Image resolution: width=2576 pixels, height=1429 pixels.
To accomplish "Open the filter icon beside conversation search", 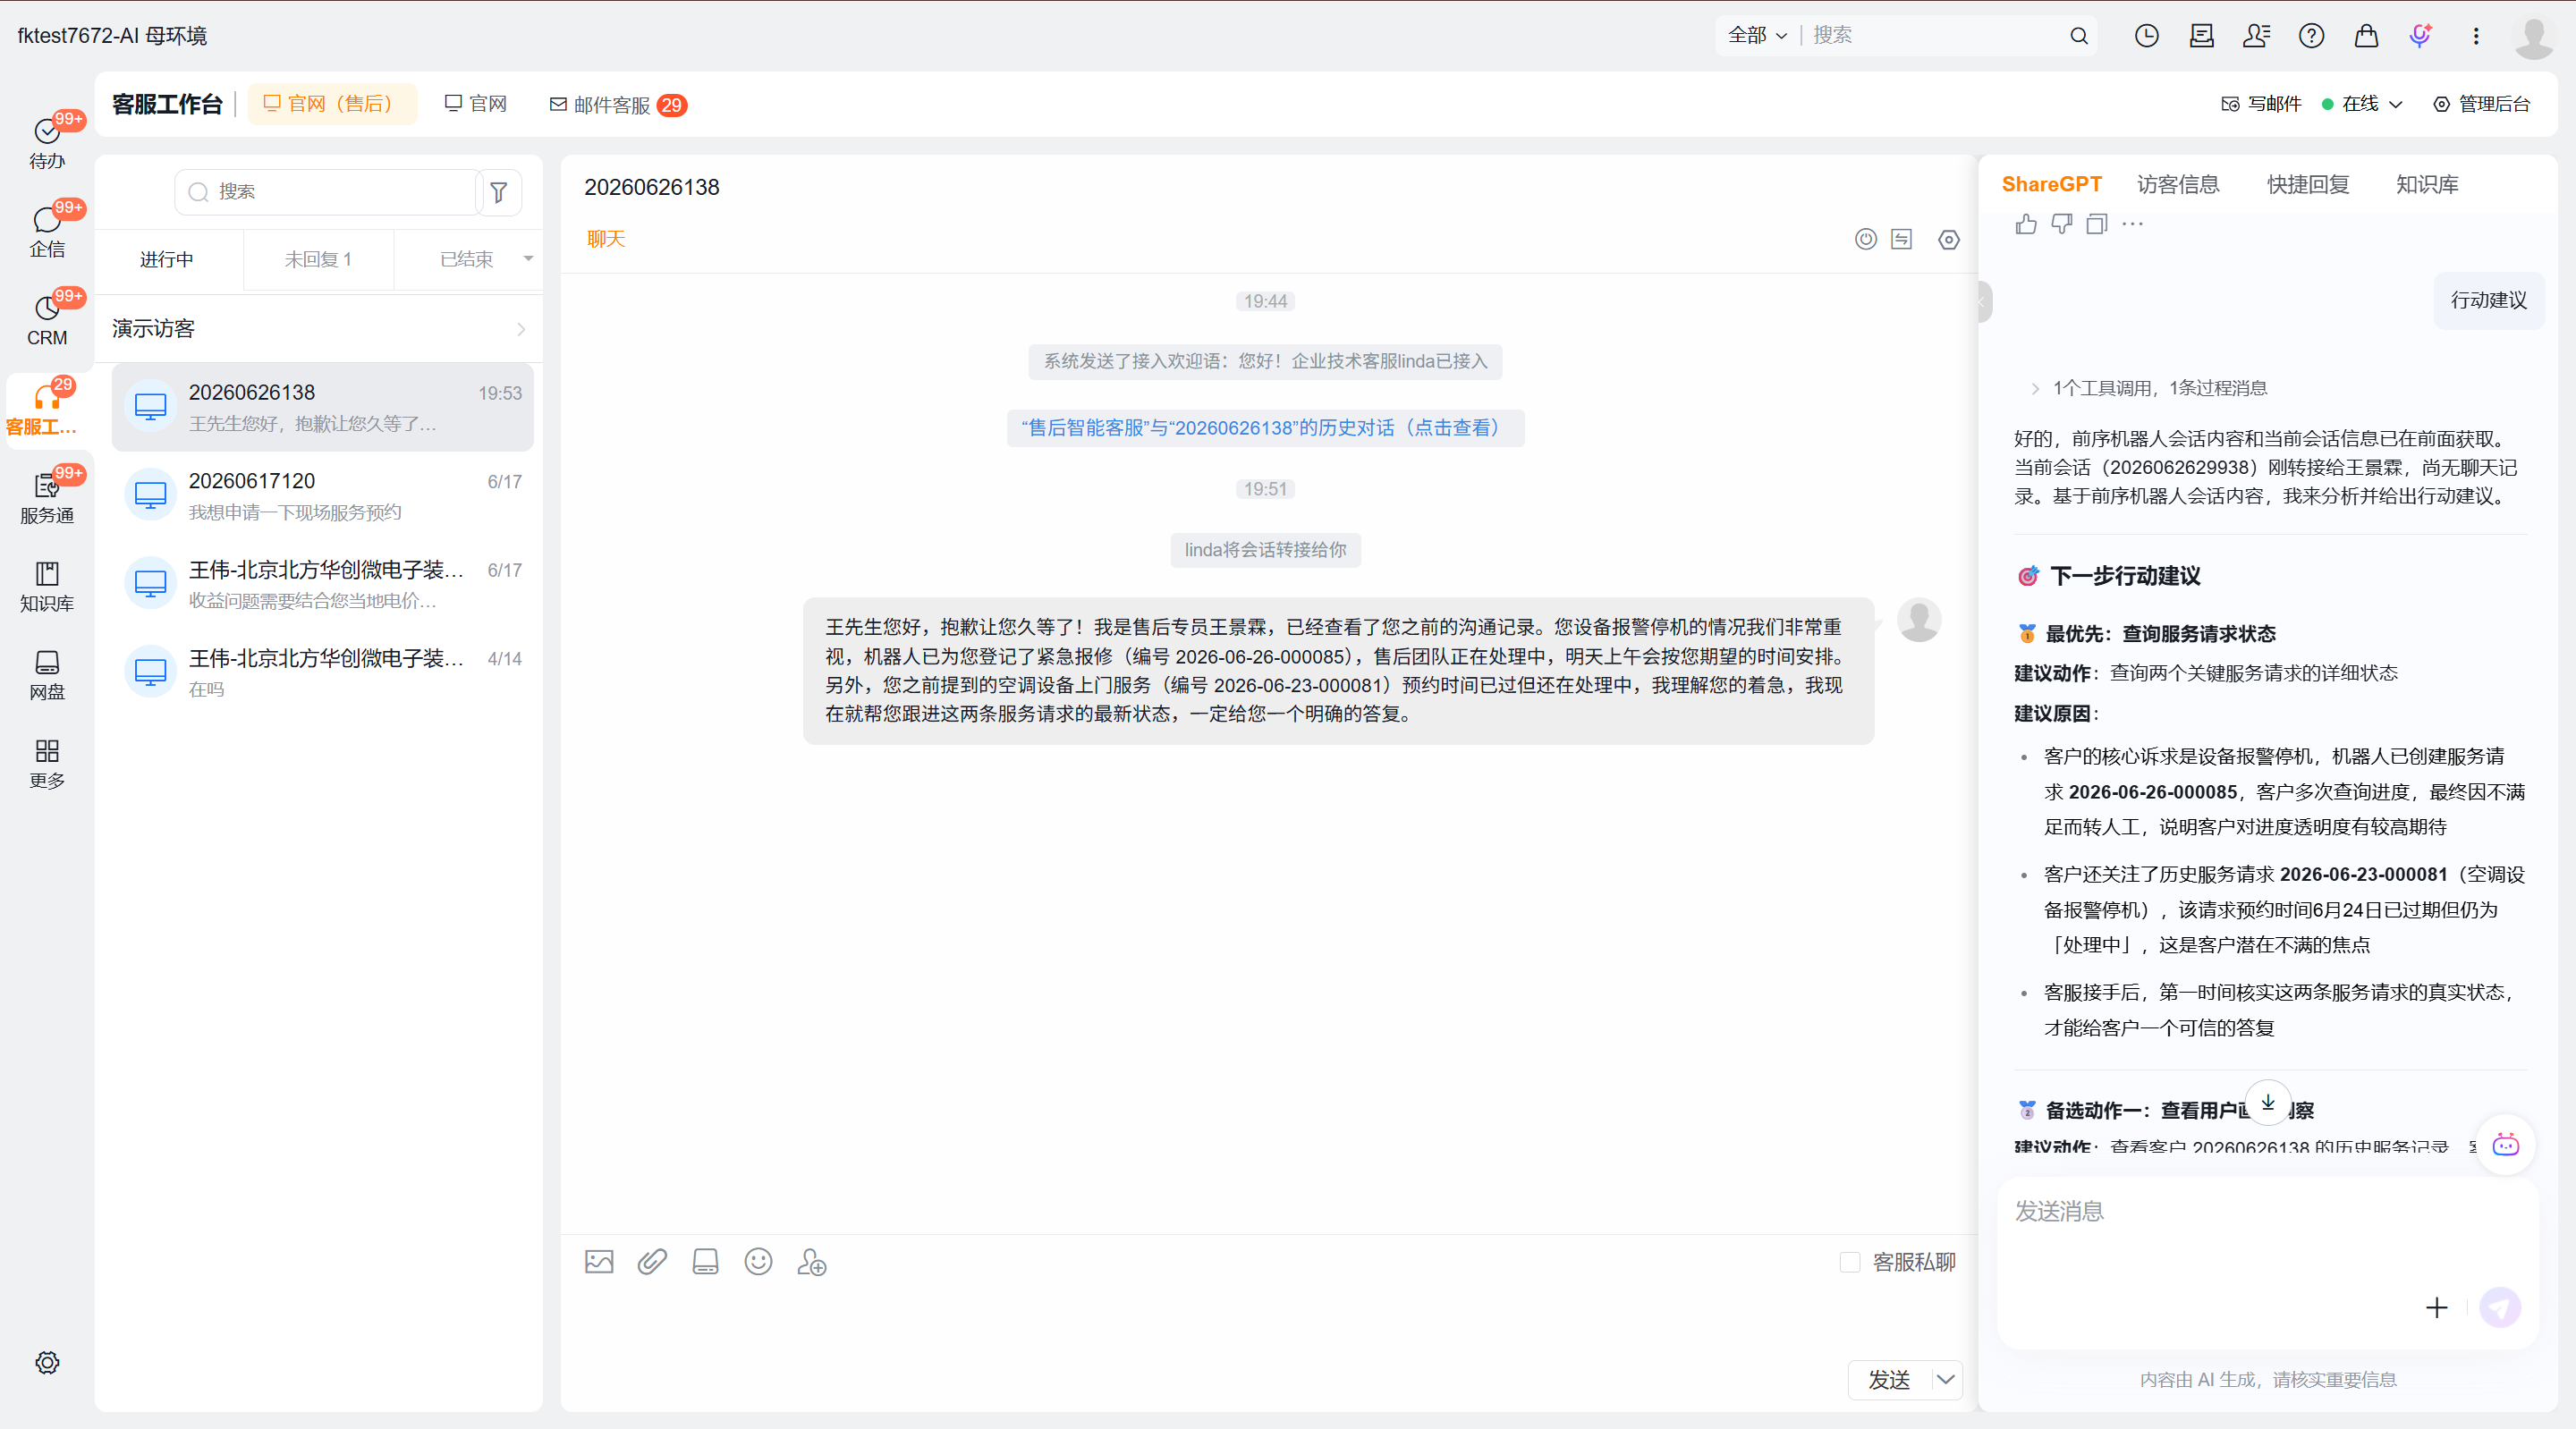I will [499, 192].
